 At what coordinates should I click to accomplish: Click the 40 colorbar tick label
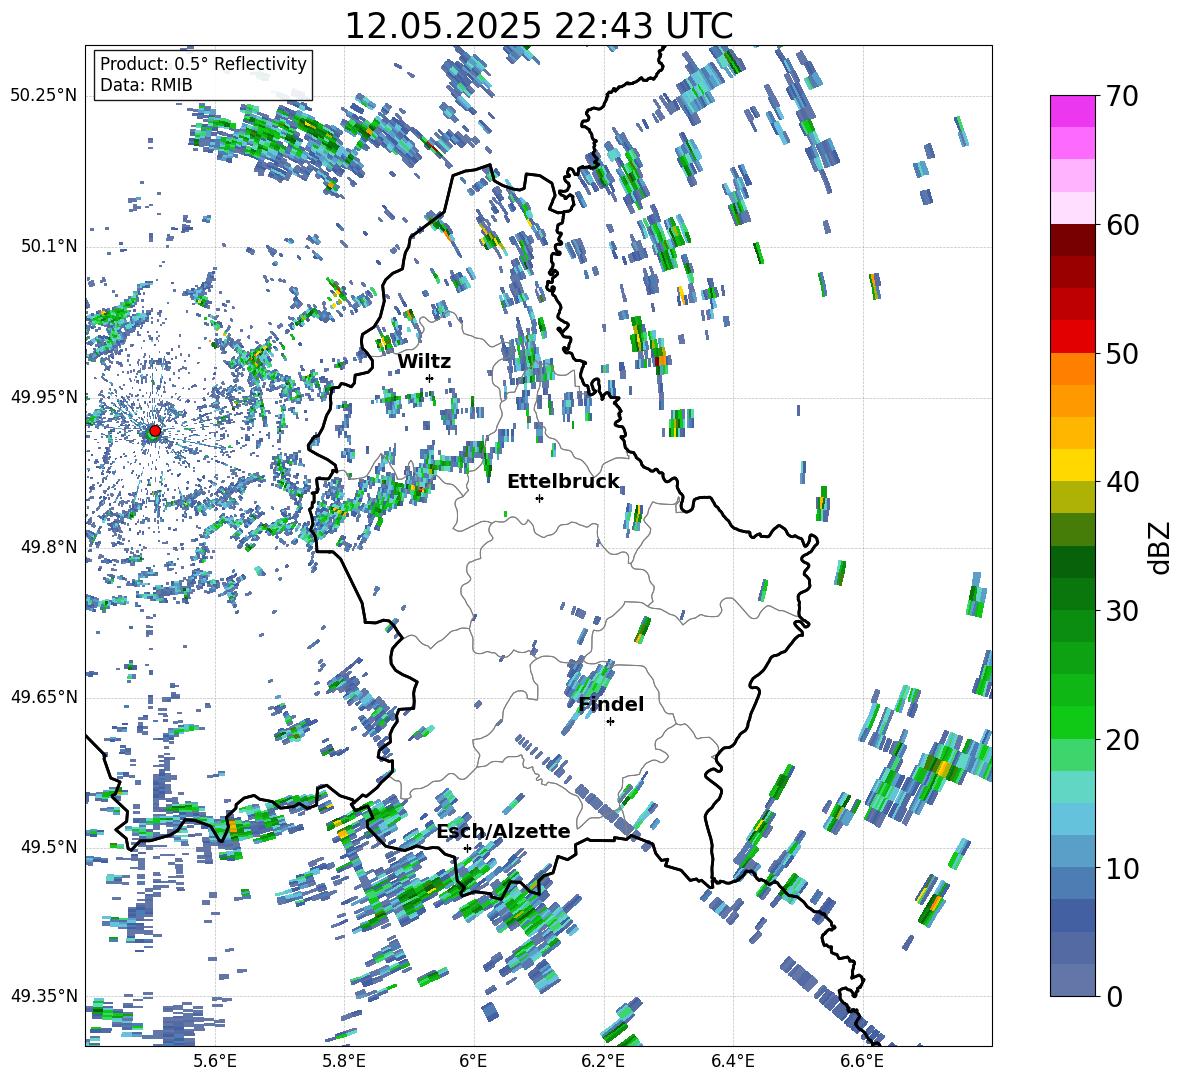click(x=1121, y=482)
